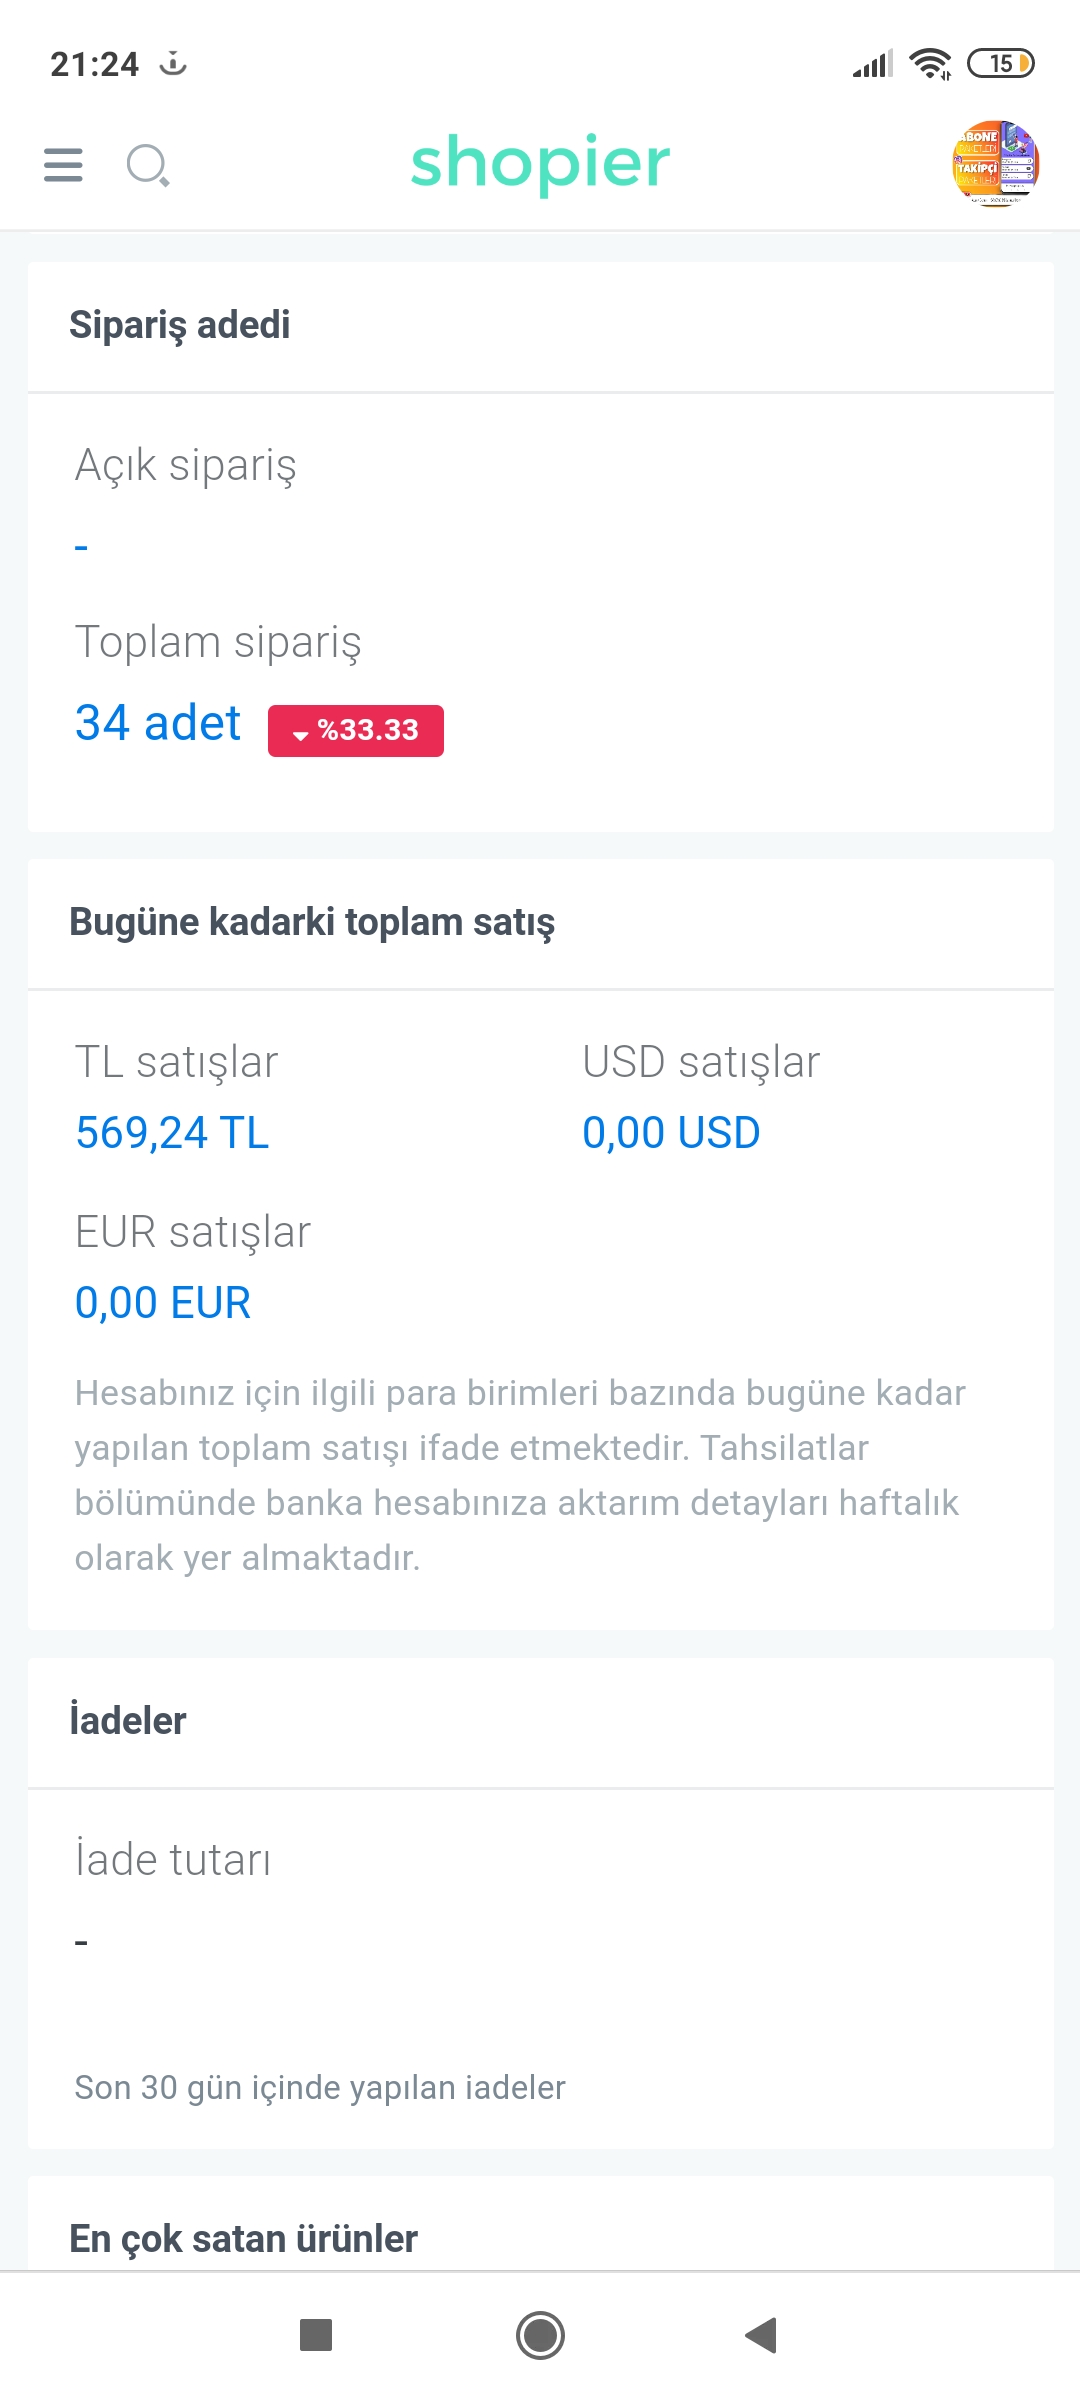Screen dimensions: 1080x2400
Task: Open the store profile avatar
Action: pos(995,164)
